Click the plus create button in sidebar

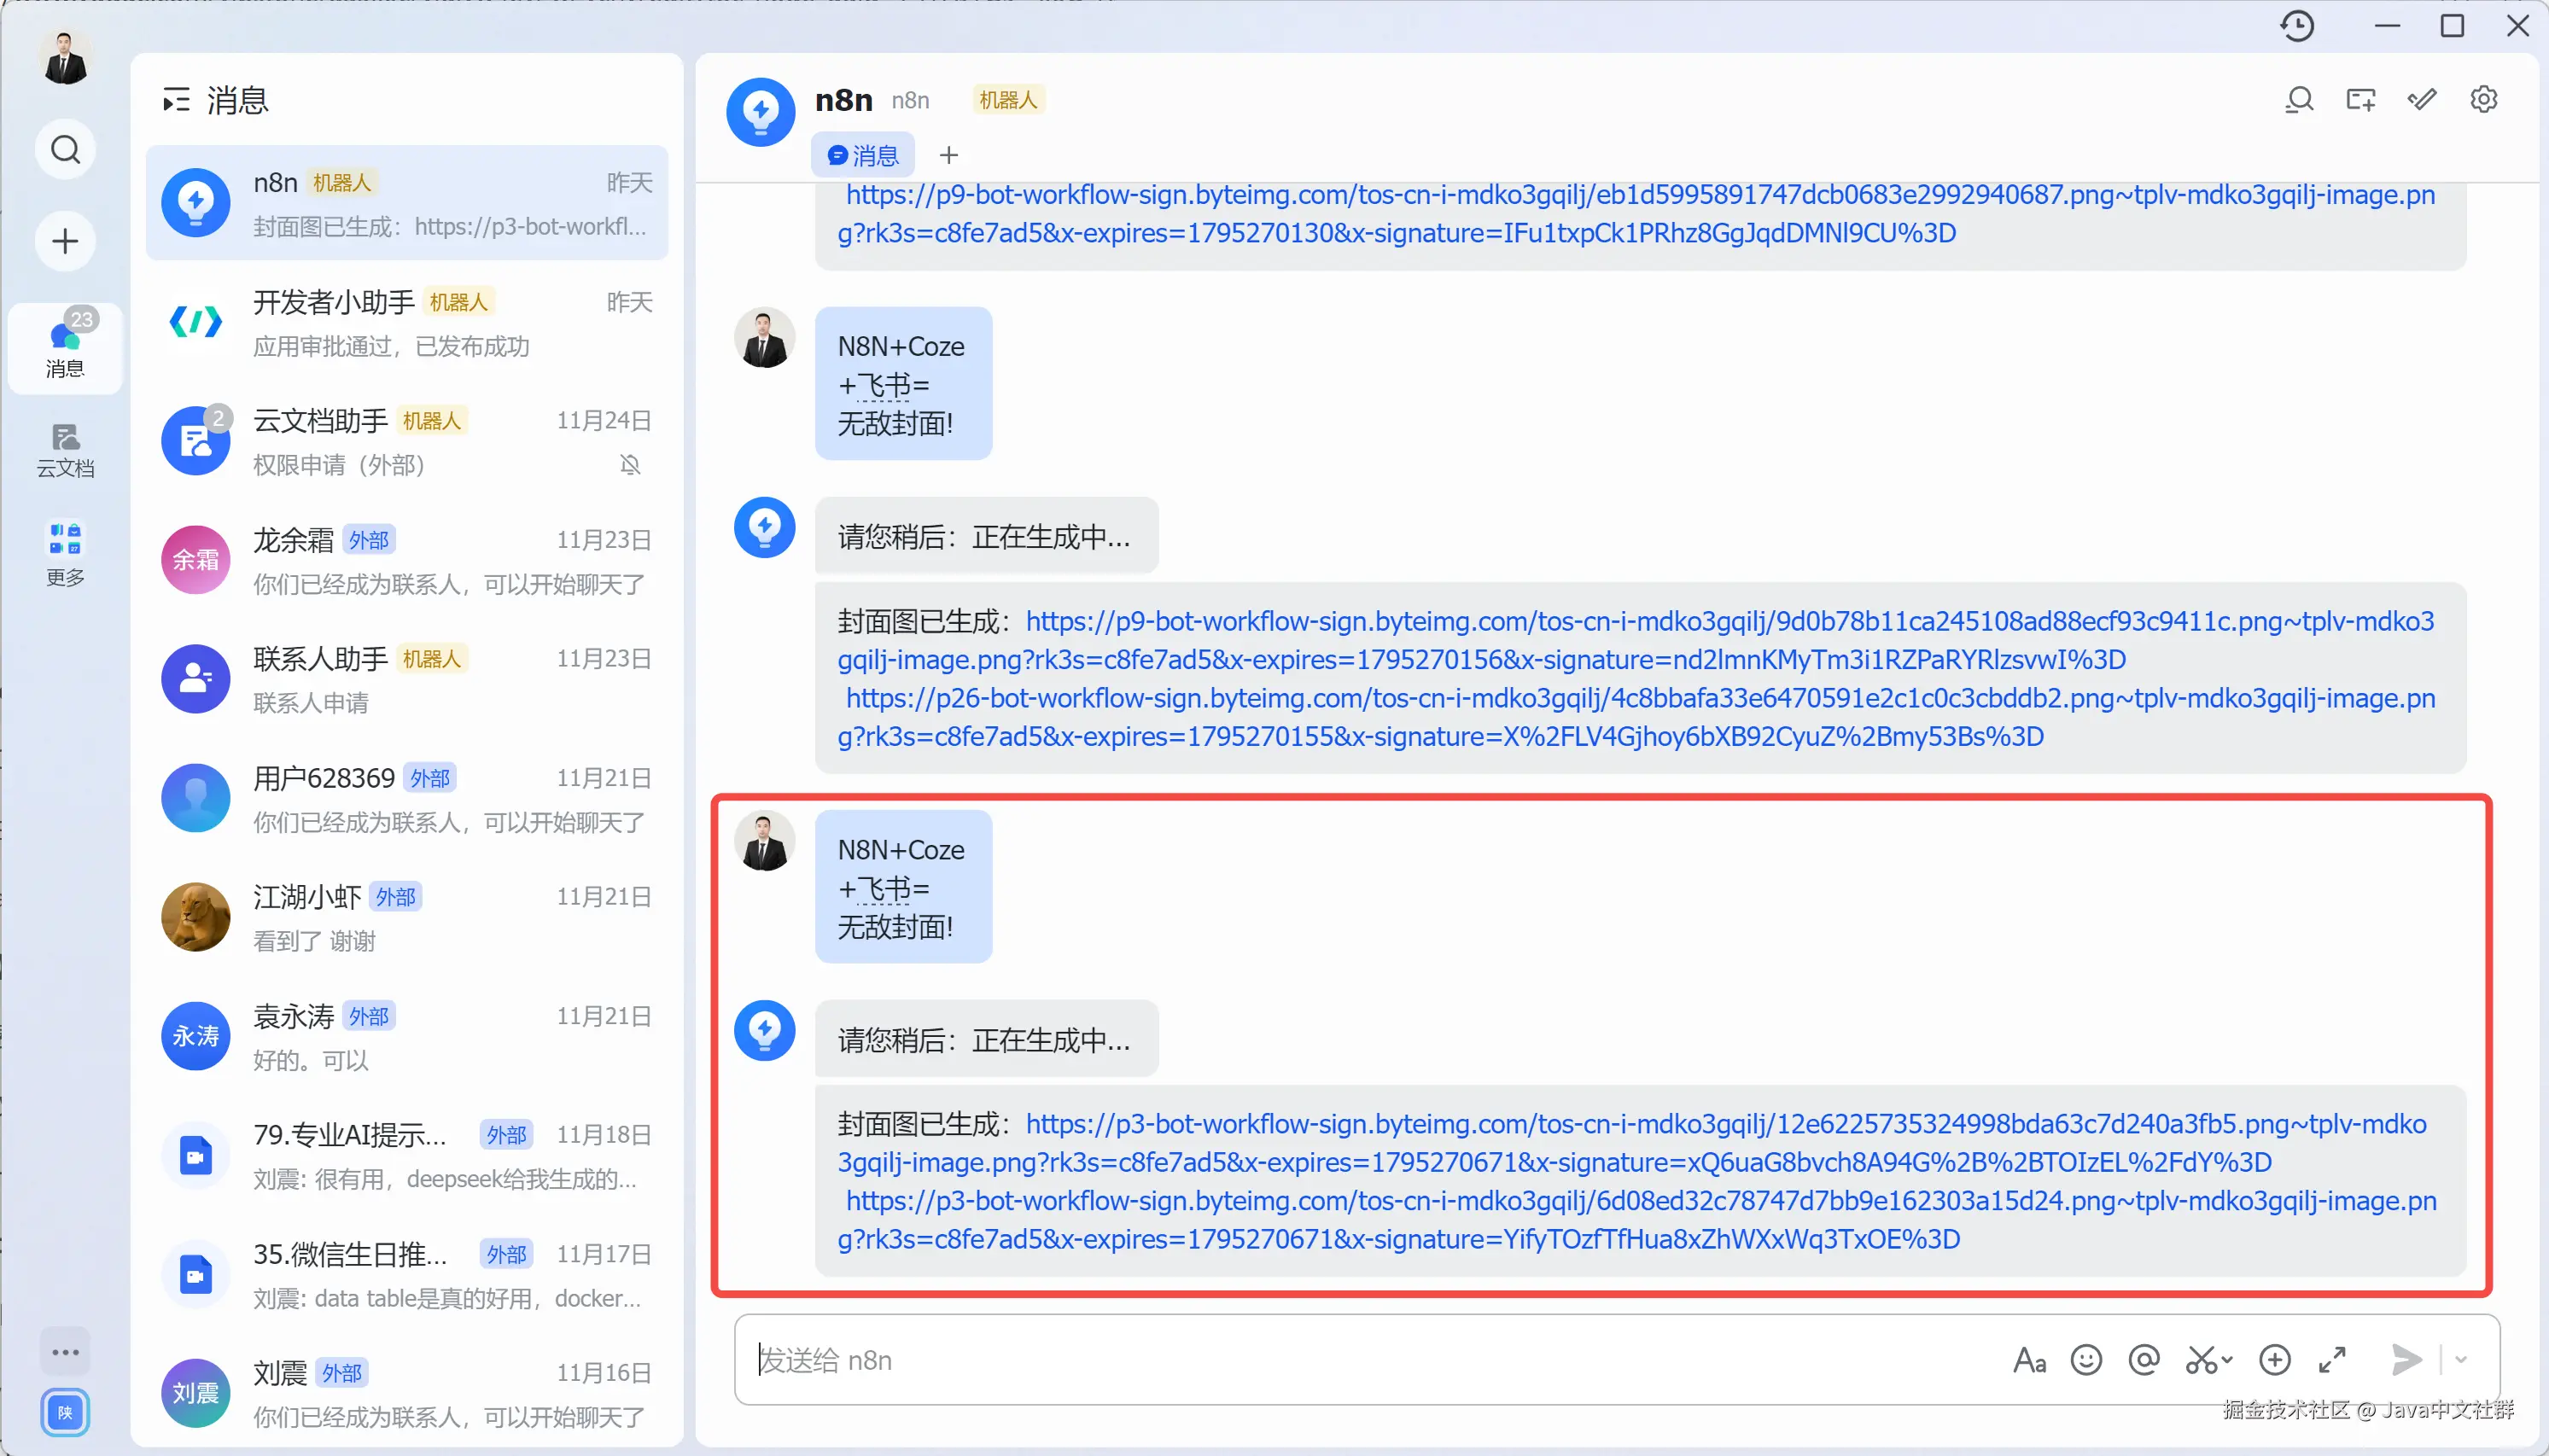point(65,241)
